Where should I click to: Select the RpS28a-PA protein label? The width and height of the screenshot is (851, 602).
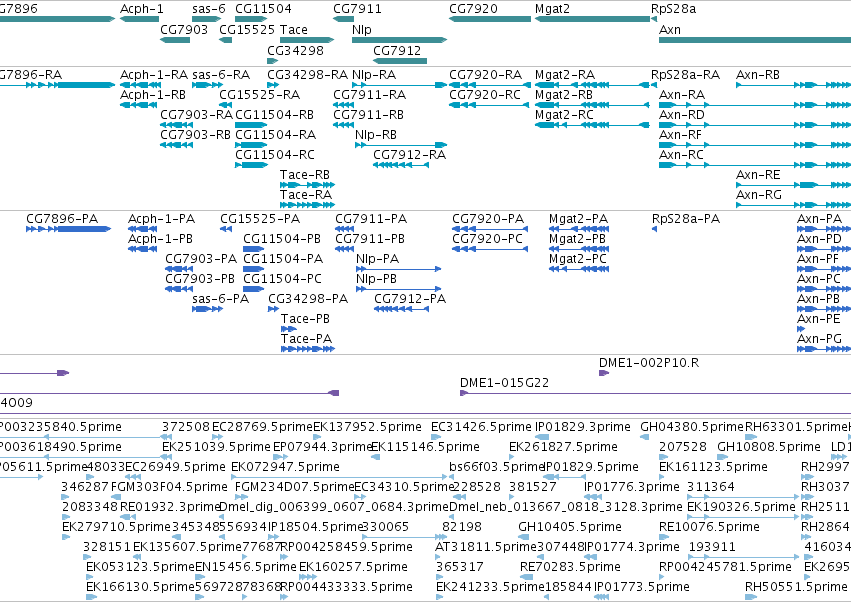(x=686, y=219)
